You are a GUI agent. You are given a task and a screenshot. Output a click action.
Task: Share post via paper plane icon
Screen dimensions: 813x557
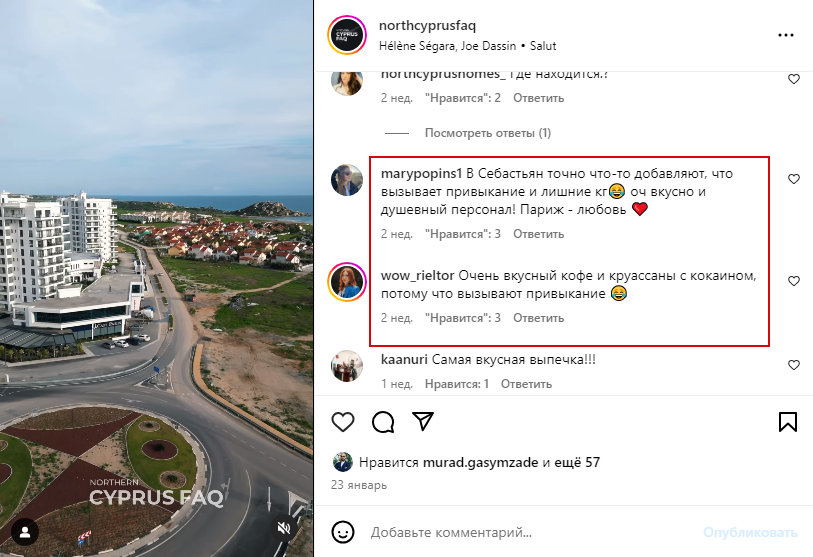(423, 421)
